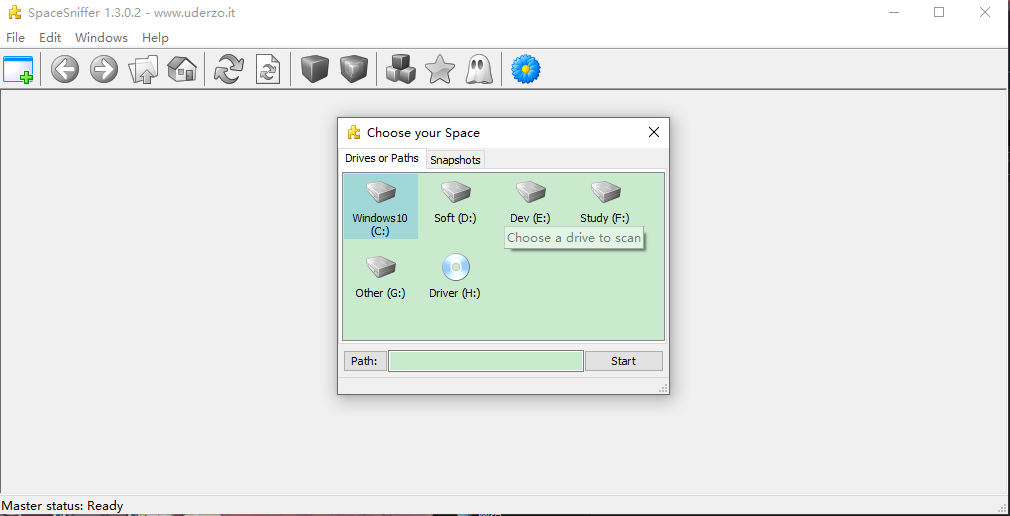1010x516 pixels.
Task: Maximize the SpaceSniffer window
Action: coord(939,12)
